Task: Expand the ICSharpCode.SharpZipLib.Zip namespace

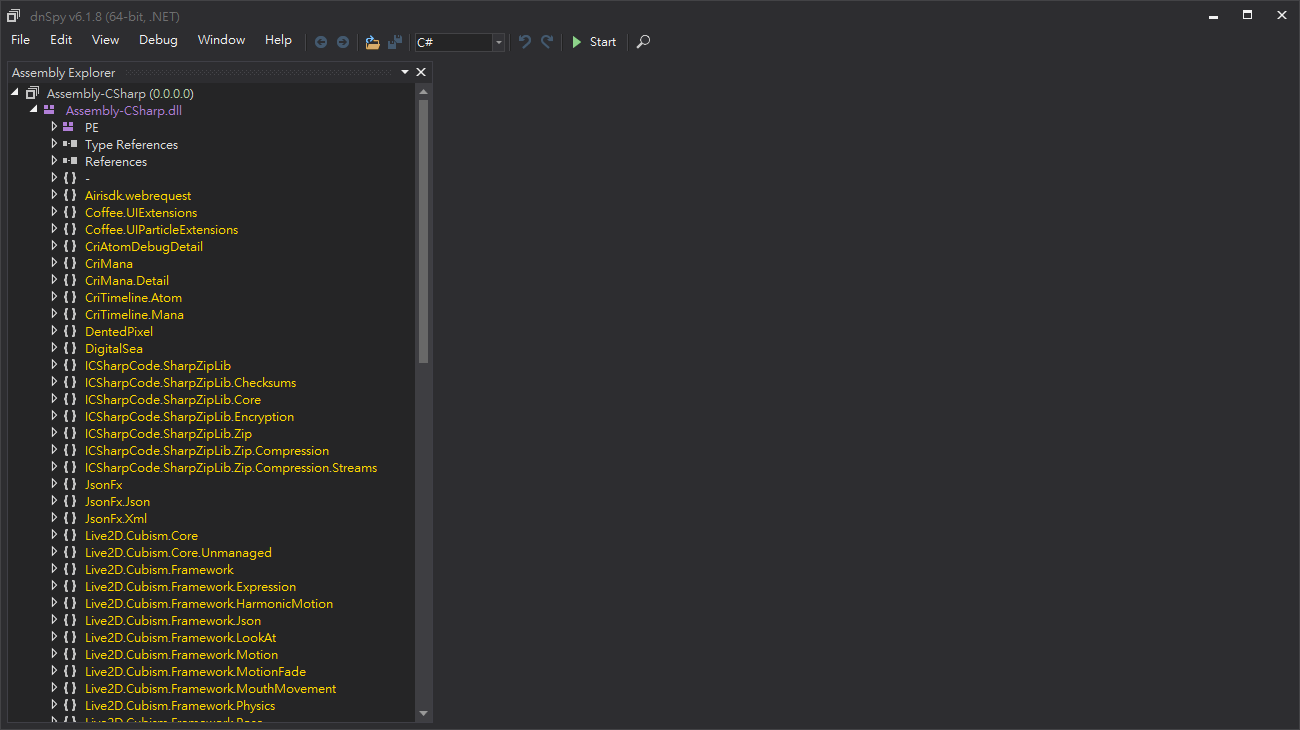Action: 54,433
